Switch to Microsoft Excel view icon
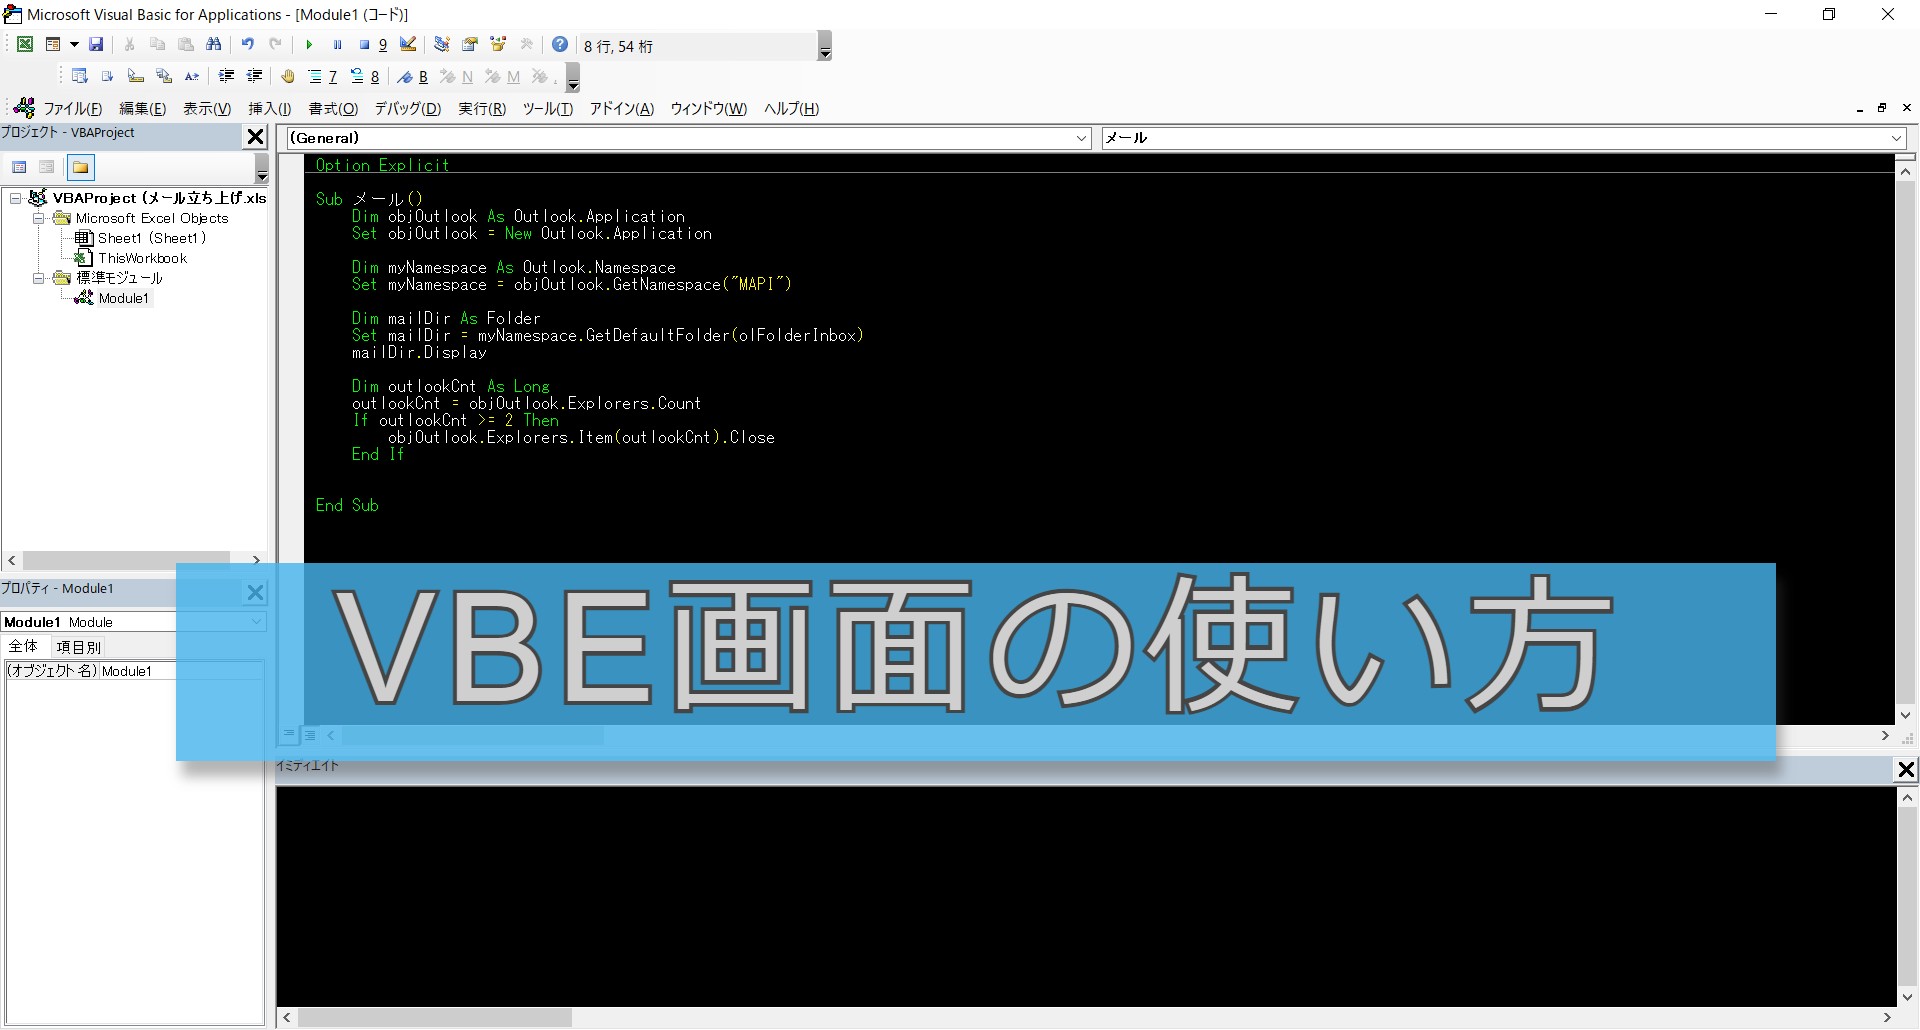The image size is (1920, 1030). (25, 45)
